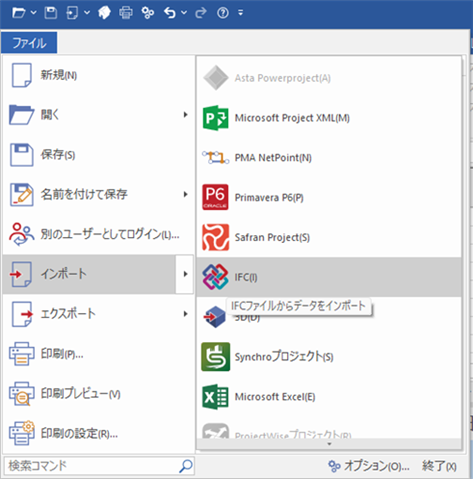Import from PMA NetPoint(N)
Image resolution: width=473 pixels, height=479 pixels.
[x=329, y=158]
